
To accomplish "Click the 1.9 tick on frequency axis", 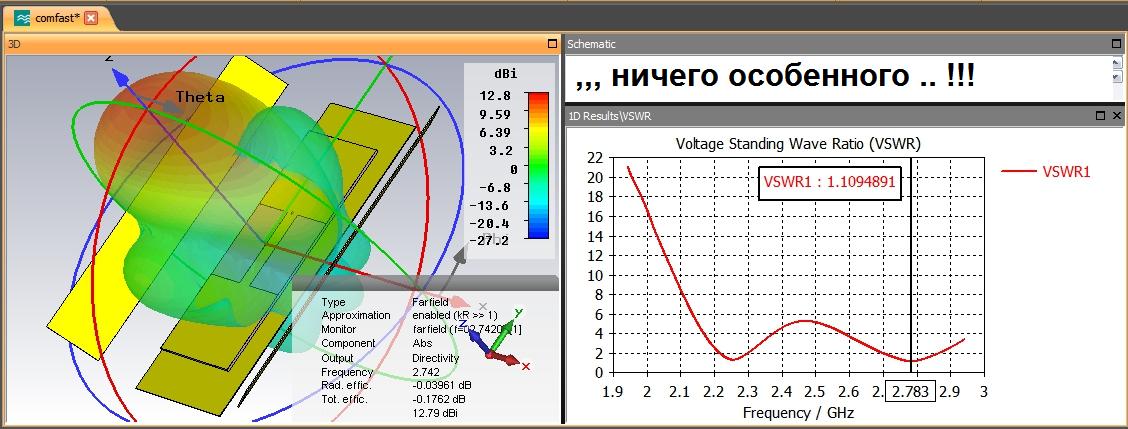I will coord(614,392).
